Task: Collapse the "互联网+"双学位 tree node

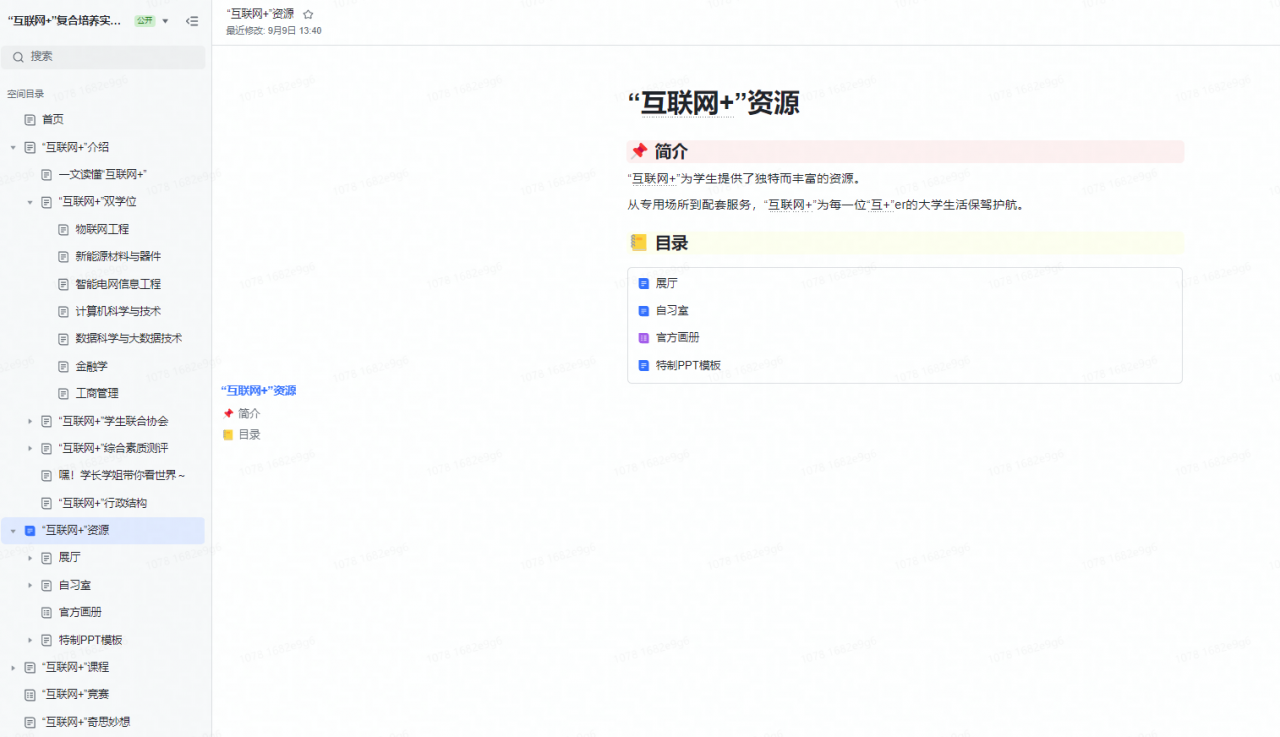Action: point(30,202)
